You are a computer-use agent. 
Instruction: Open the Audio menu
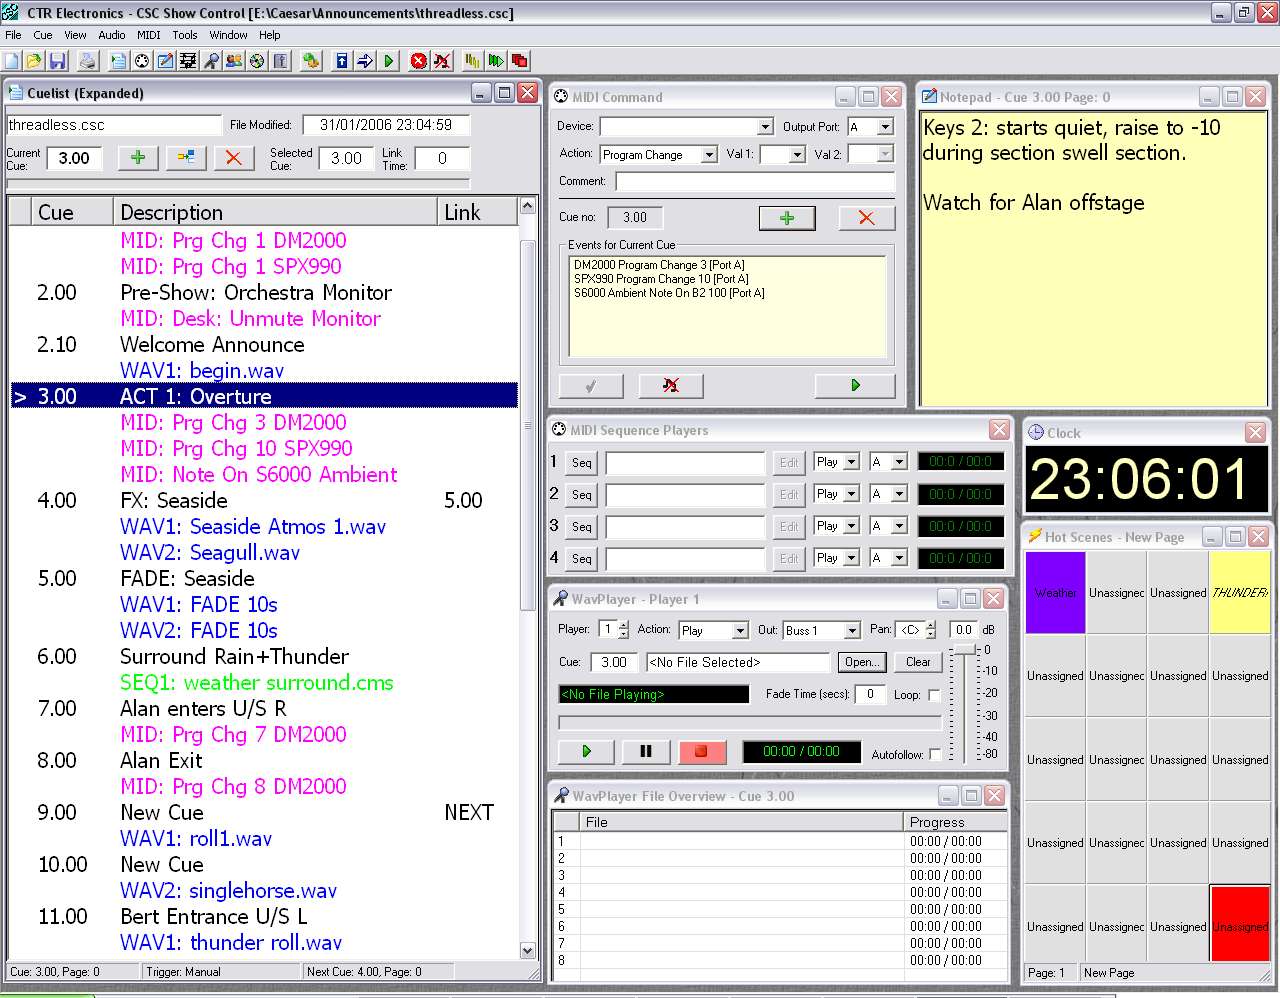112,35
